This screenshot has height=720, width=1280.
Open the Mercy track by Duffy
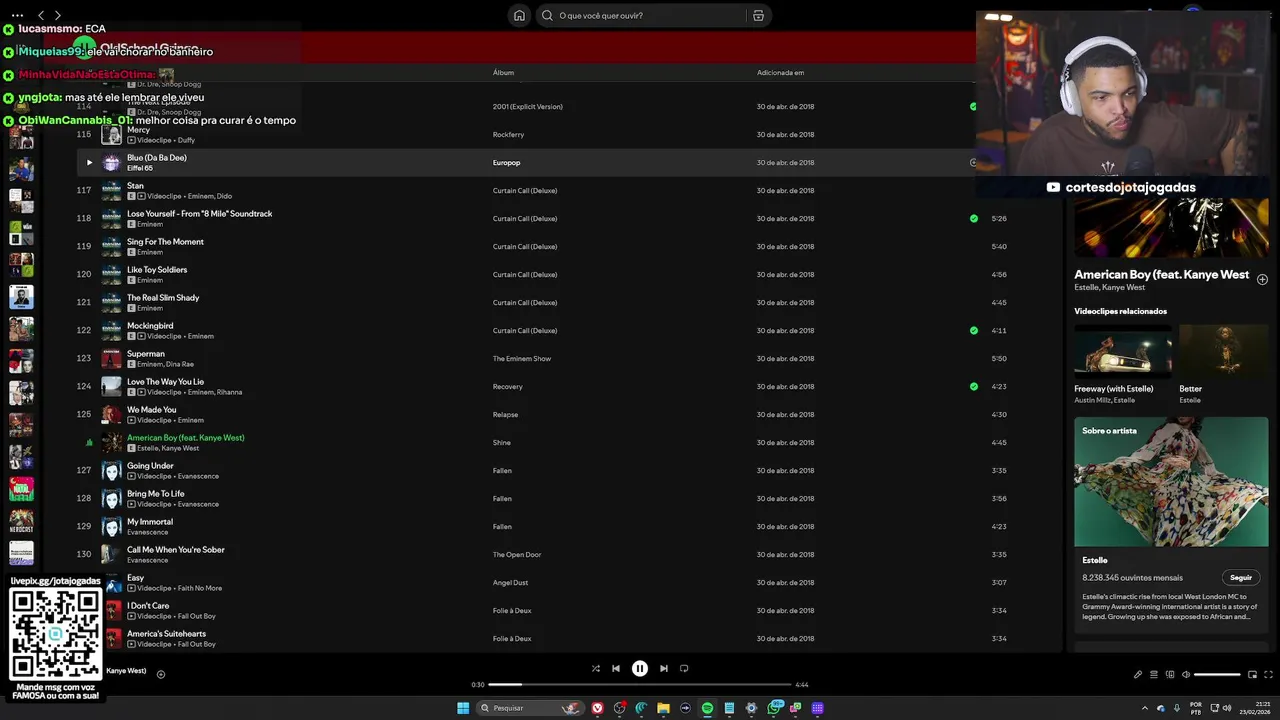coord(139,130)
